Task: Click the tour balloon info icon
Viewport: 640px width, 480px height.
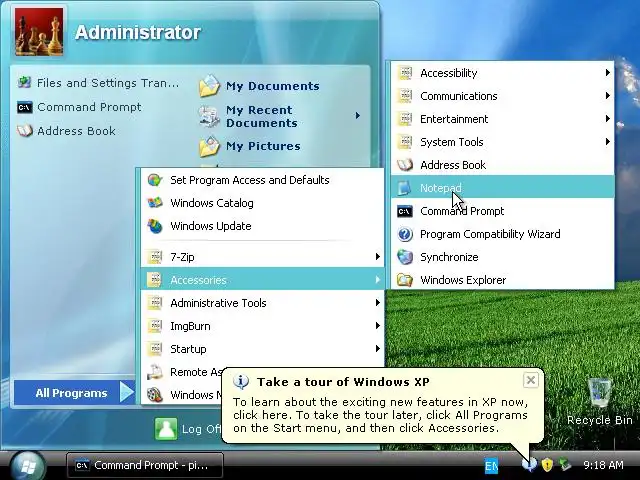Action: click(x=241, y=382)
